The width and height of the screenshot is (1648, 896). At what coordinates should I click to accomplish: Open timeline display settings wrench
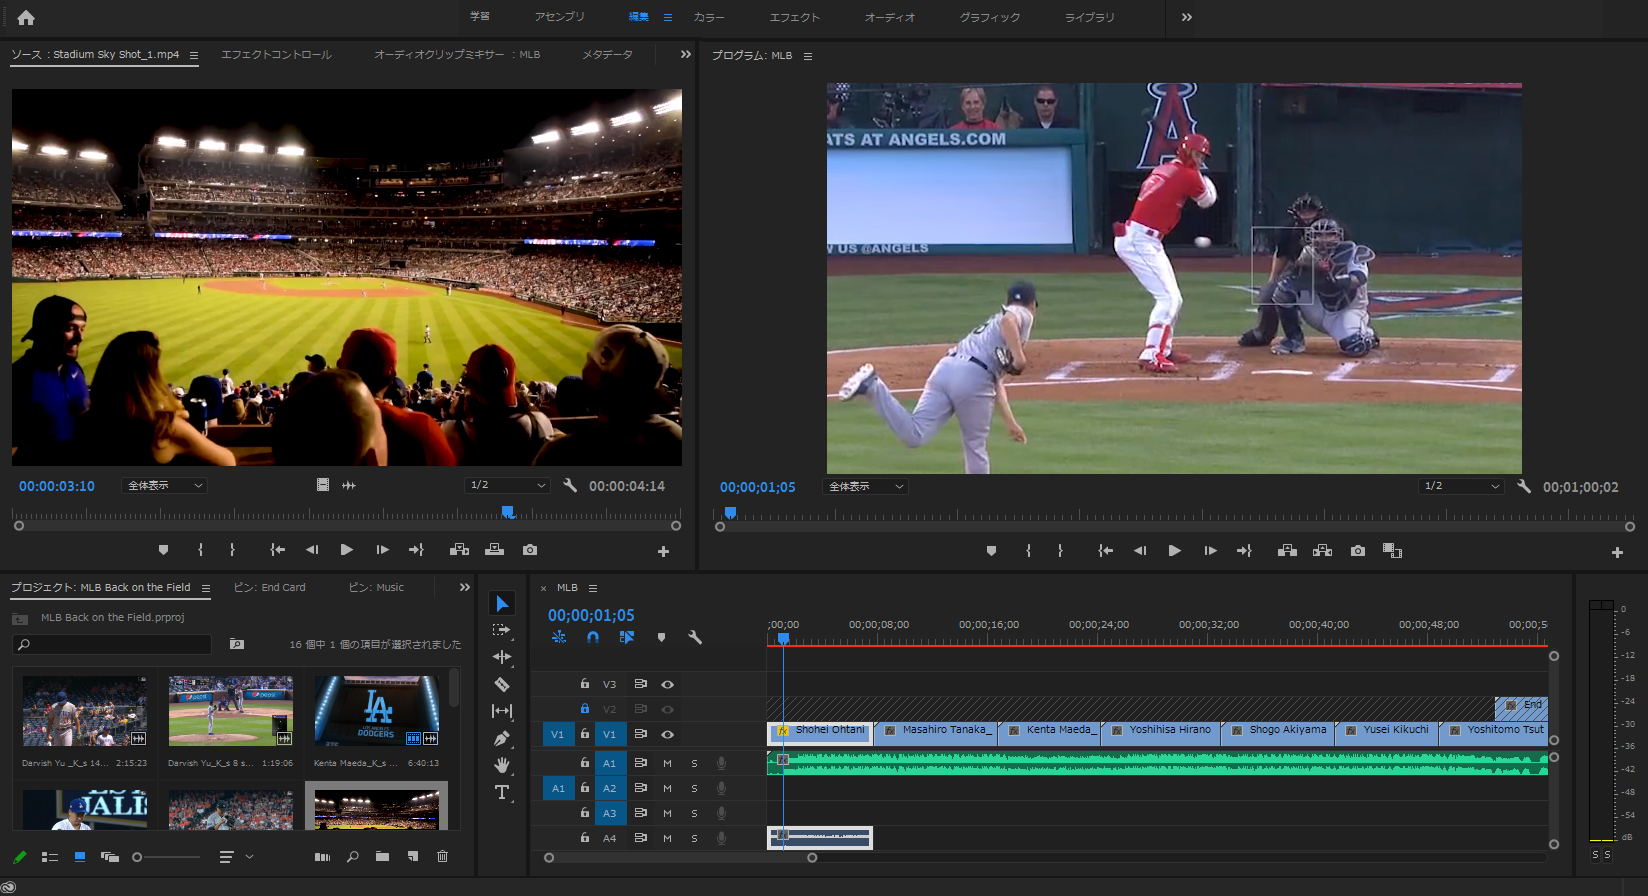(695, 637)
